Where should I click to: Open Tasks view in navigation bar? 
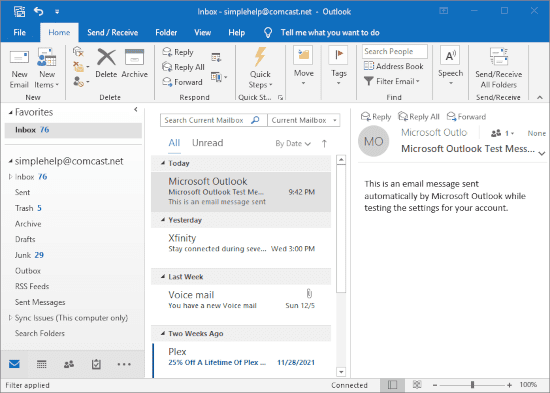coord(96,364)
